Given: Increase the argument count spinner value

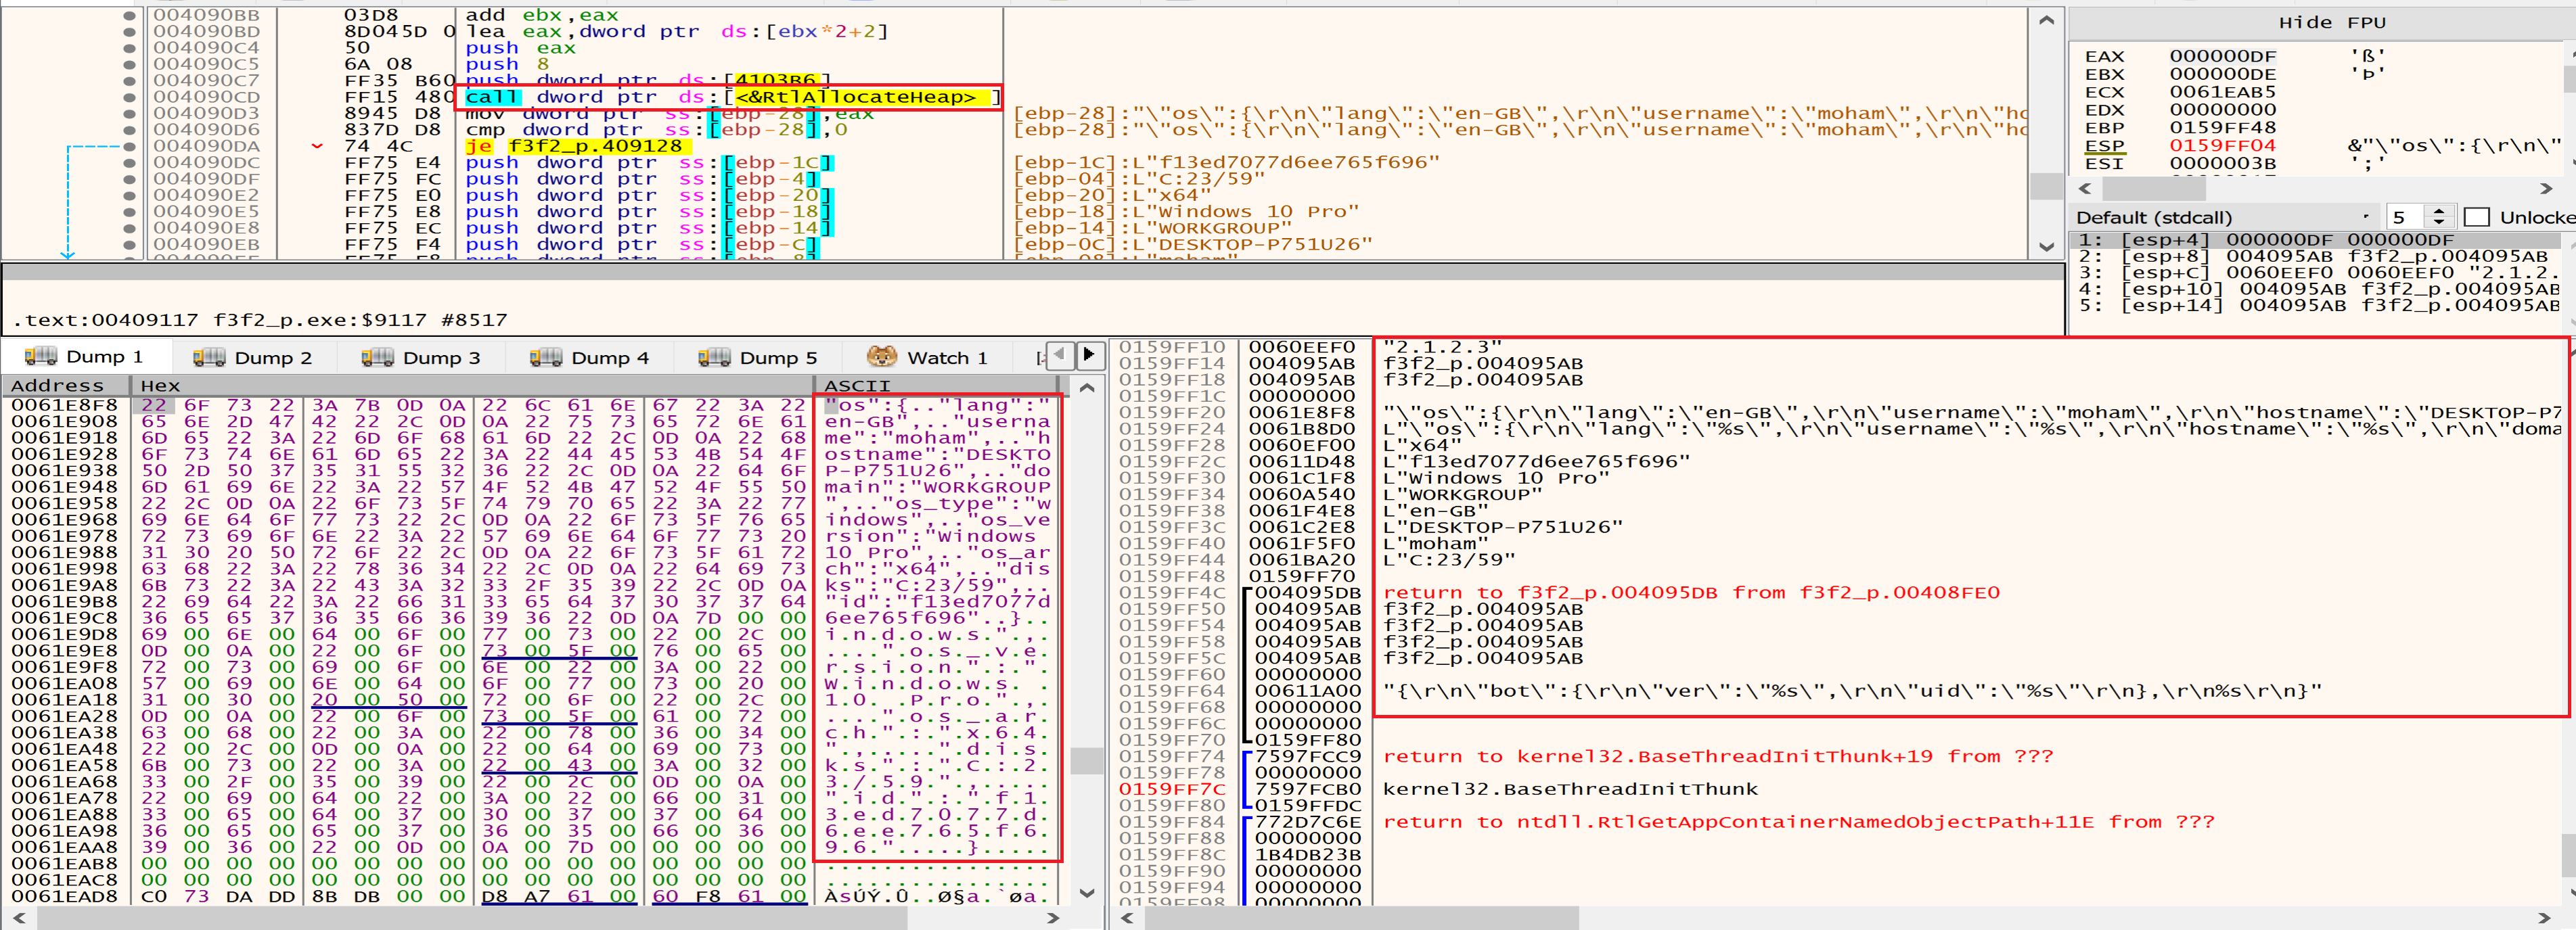Looking at the screenshot, I should 2438,211.
